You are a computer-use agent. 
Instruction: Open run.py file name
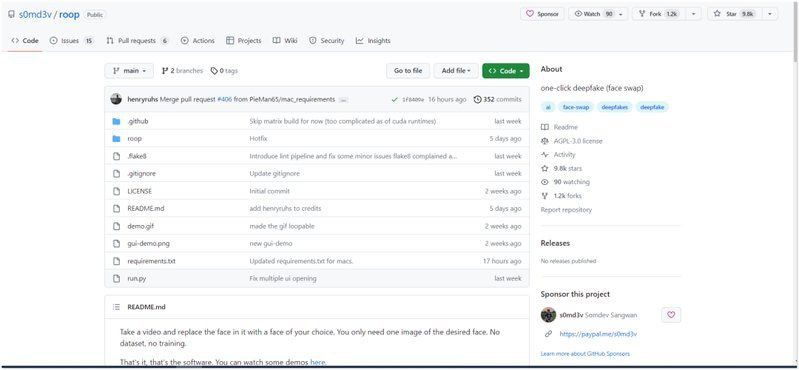click(137, 279)
